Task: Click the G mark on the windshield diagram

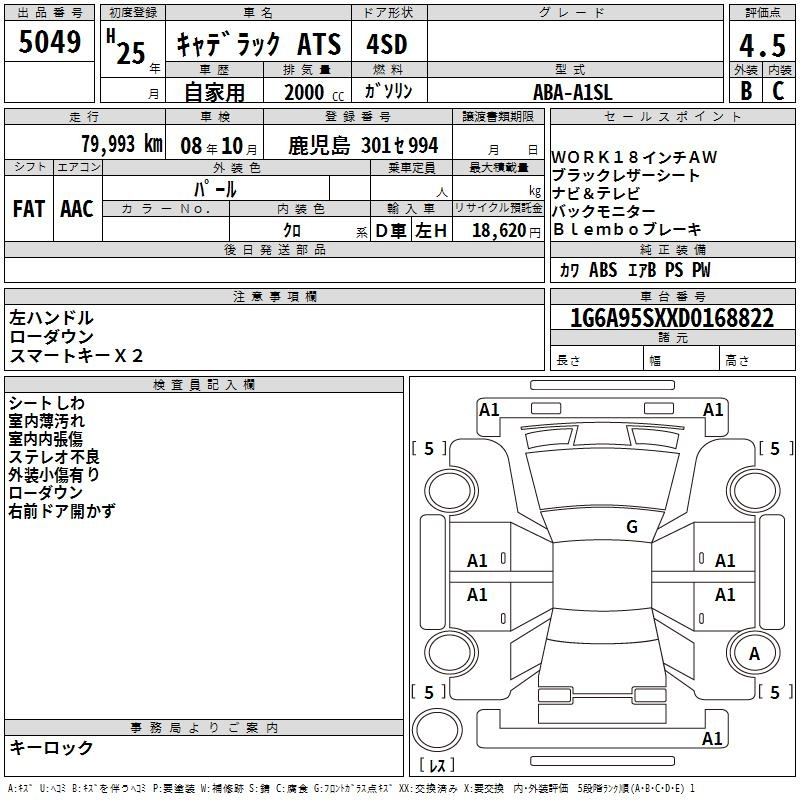Action: point(631,527)
